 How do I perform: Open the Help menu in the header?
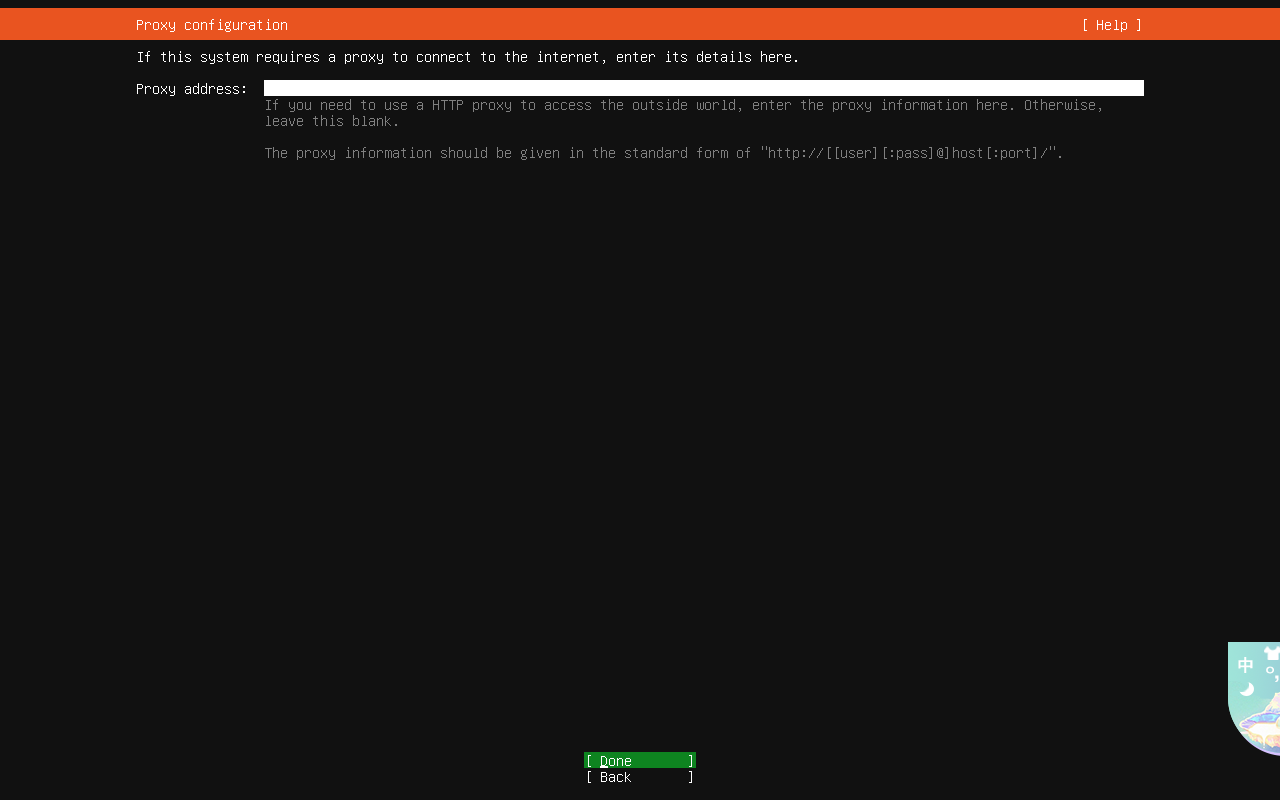point(1111,25)
